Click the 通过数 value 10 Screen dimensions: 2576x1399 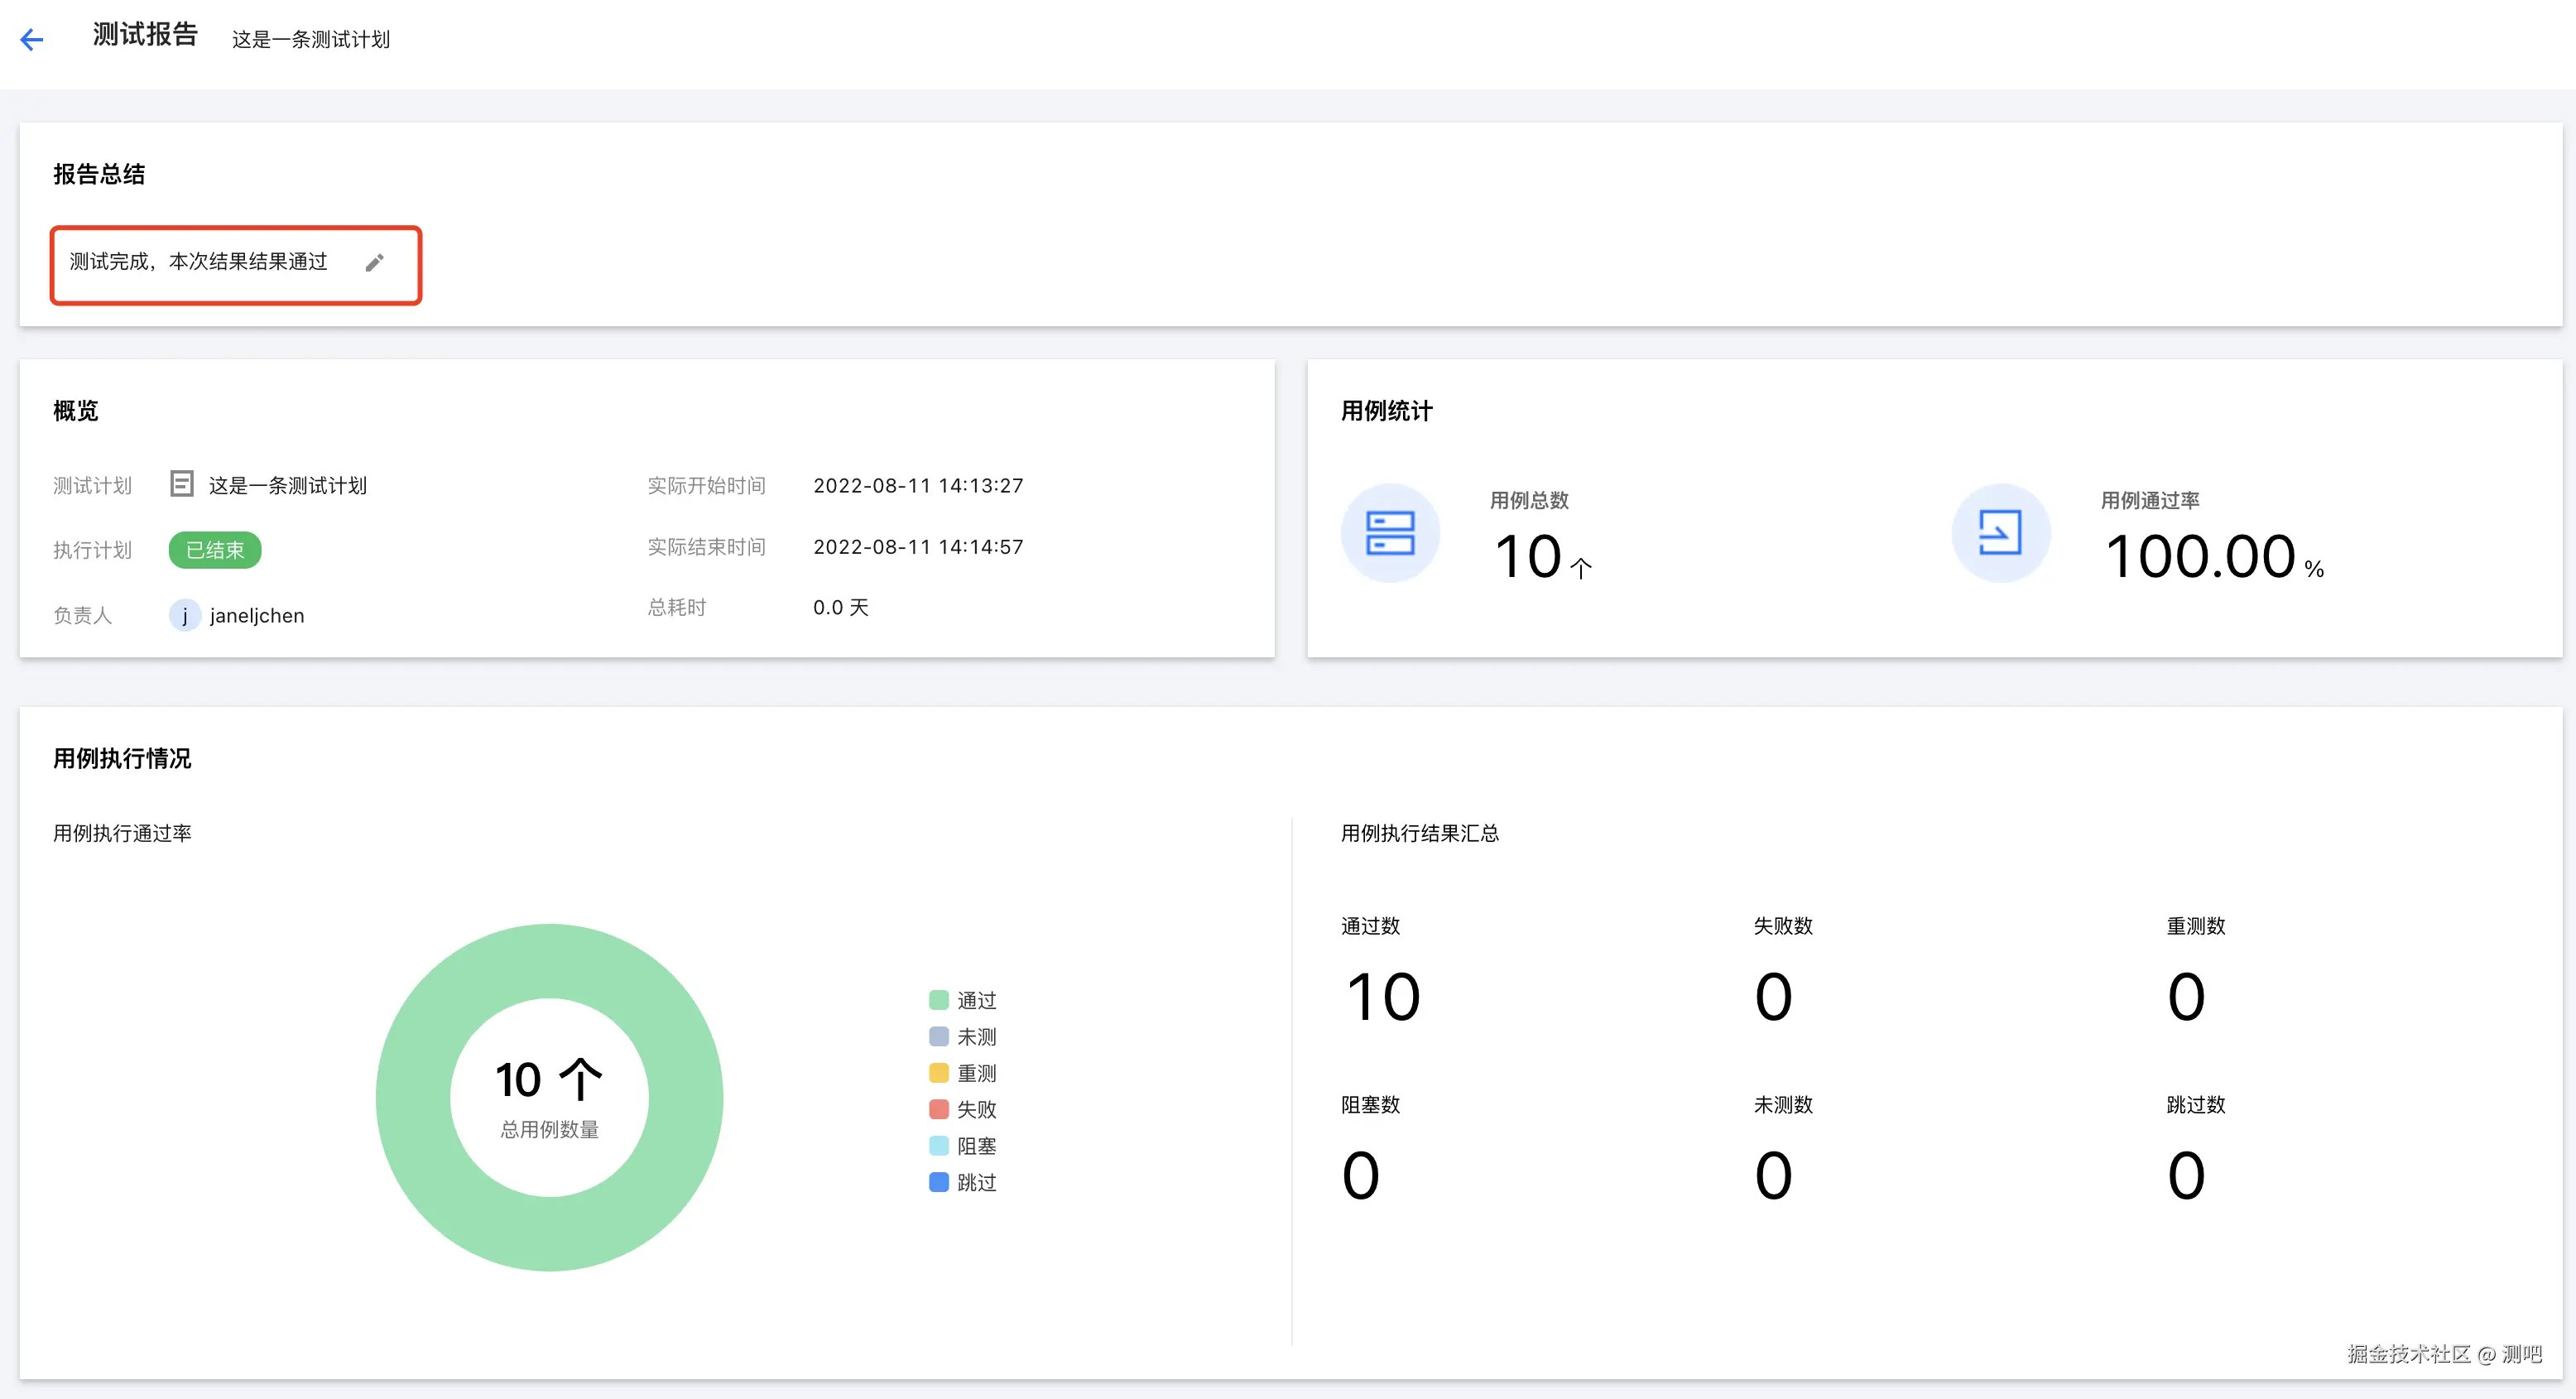pos(1383,997)
